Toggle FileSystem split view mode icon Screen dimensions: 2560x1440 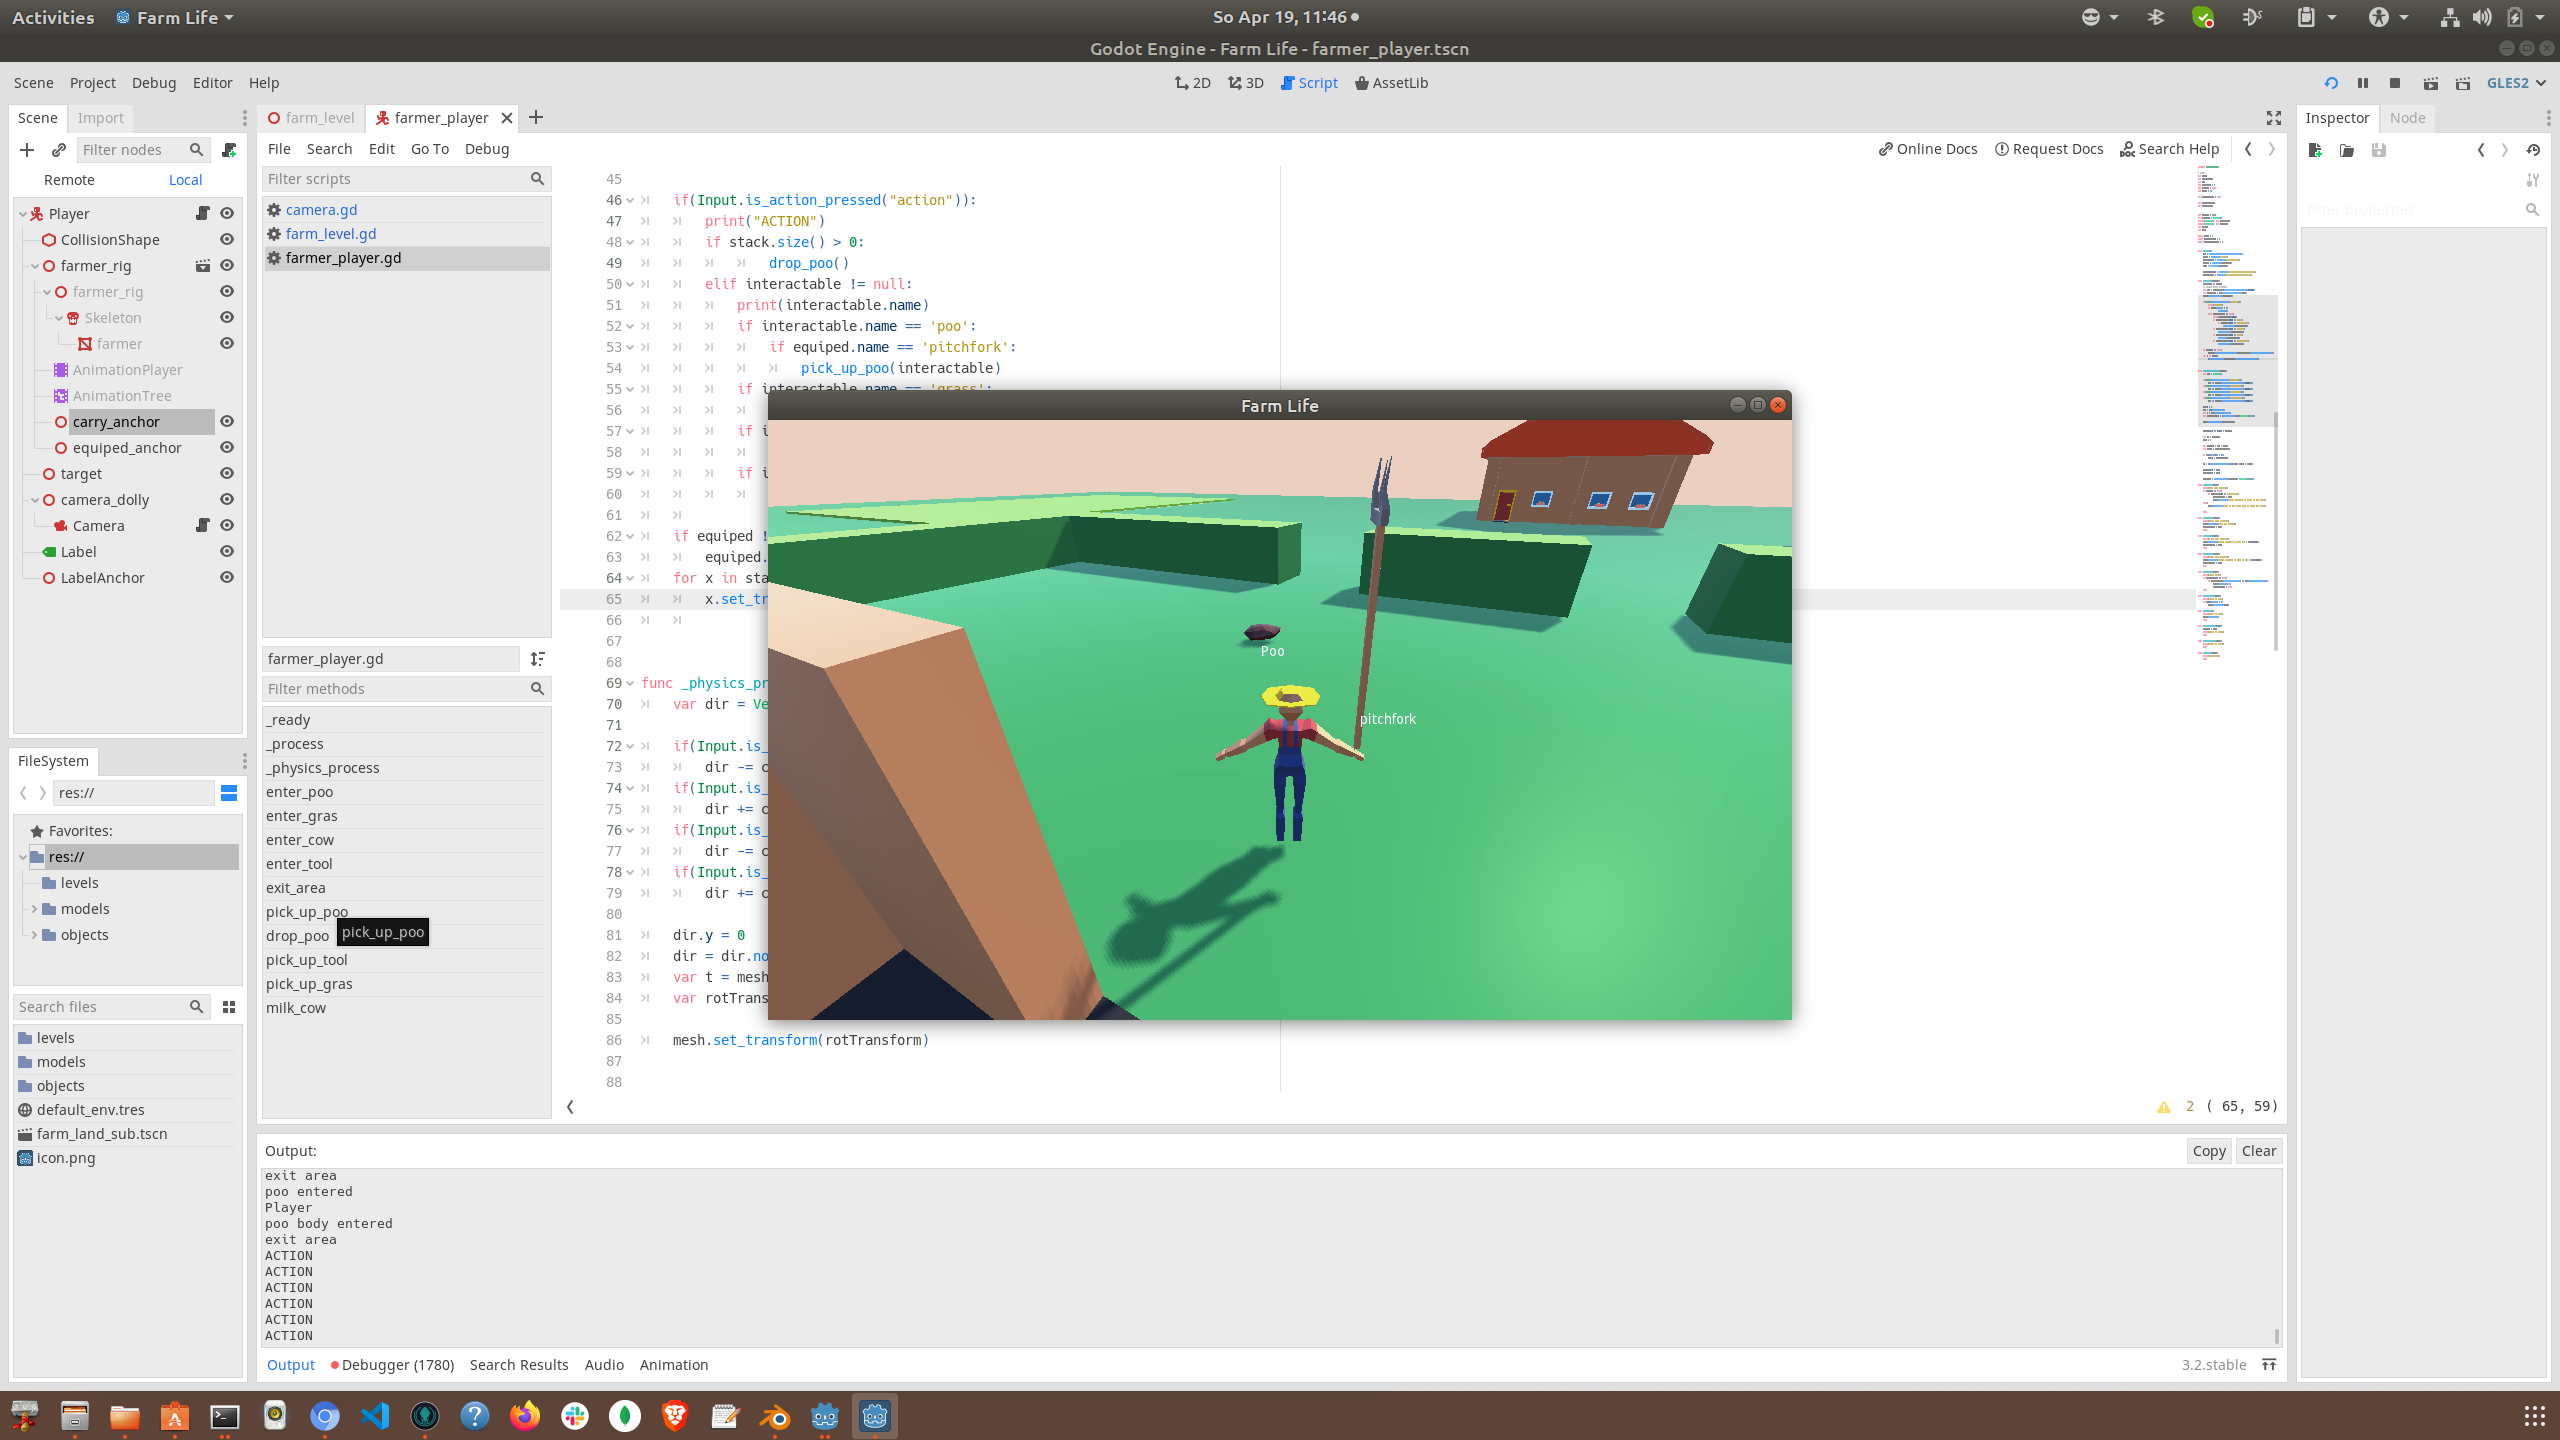[x=229, y=793]
